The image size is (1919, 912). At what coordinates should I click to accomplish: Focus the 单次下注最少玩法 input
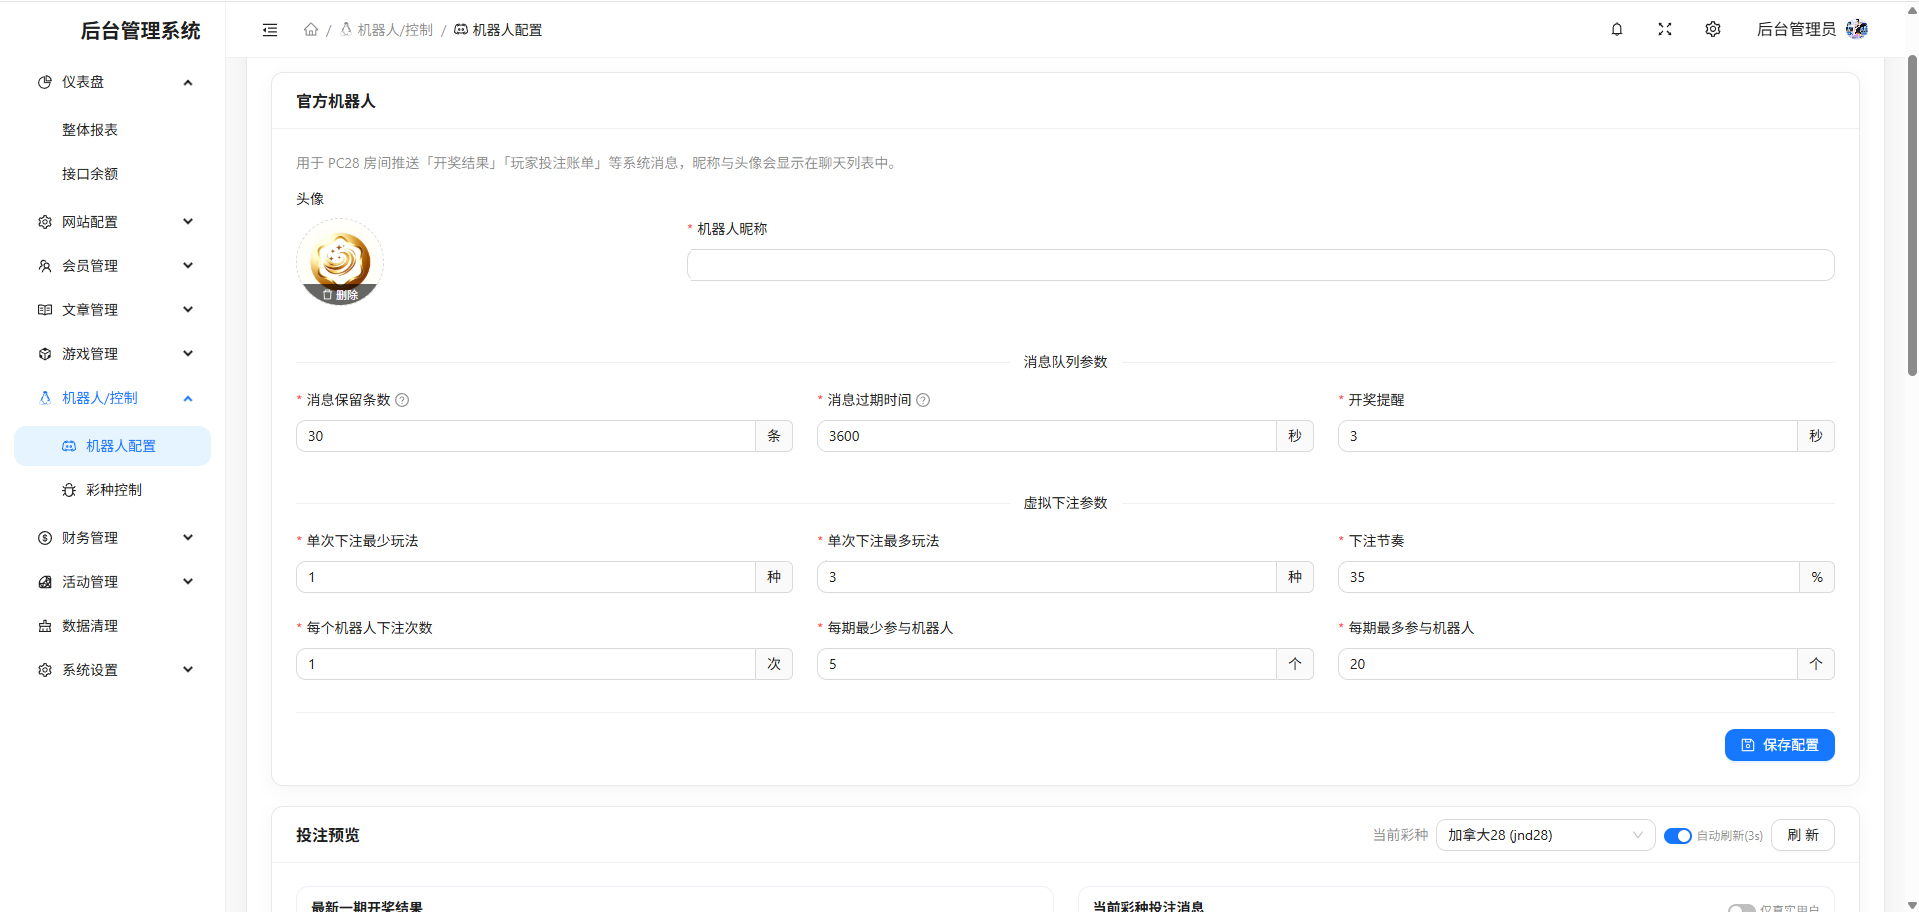tap(526, 577)
